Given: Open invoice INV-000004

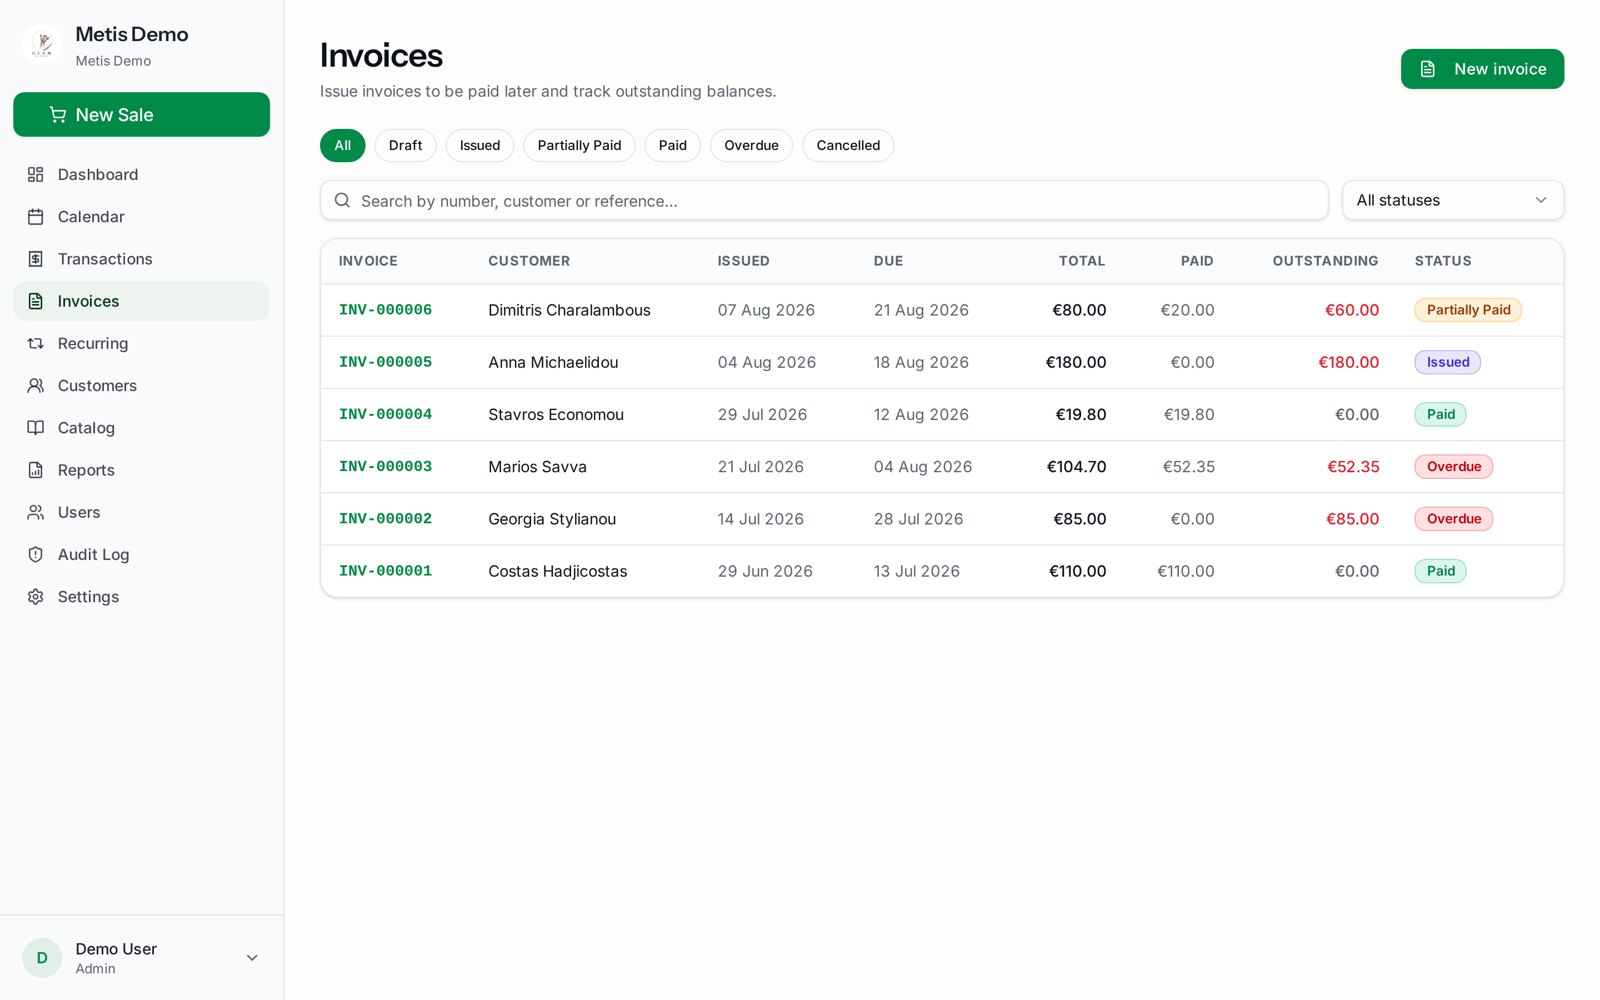Looking at the screenshot, I should pos(385,414).
